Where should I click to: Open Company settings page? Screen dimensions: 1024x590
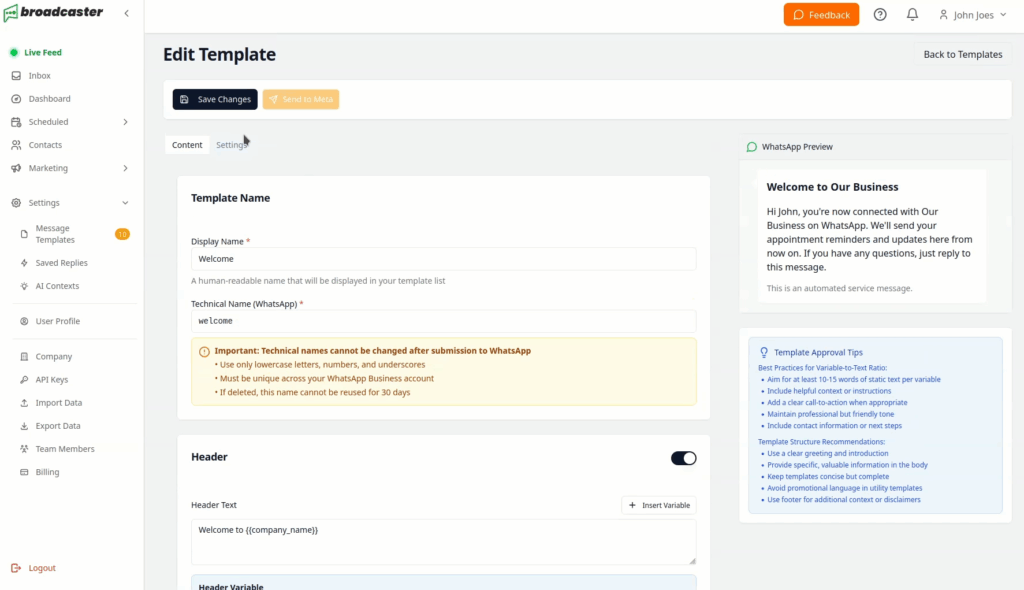click(x=54, y=357)
